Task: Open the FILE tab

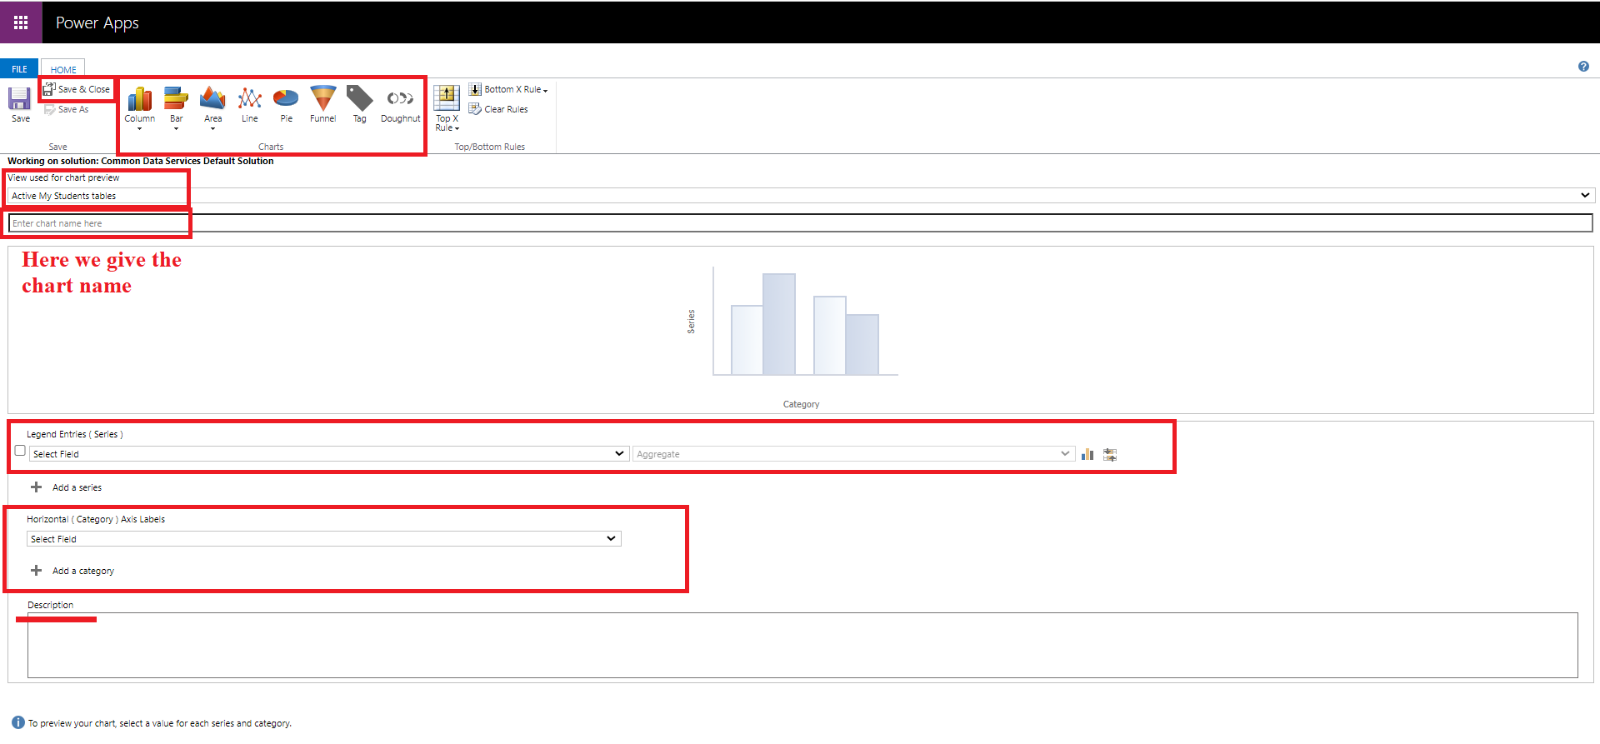Action: (19, 69)
